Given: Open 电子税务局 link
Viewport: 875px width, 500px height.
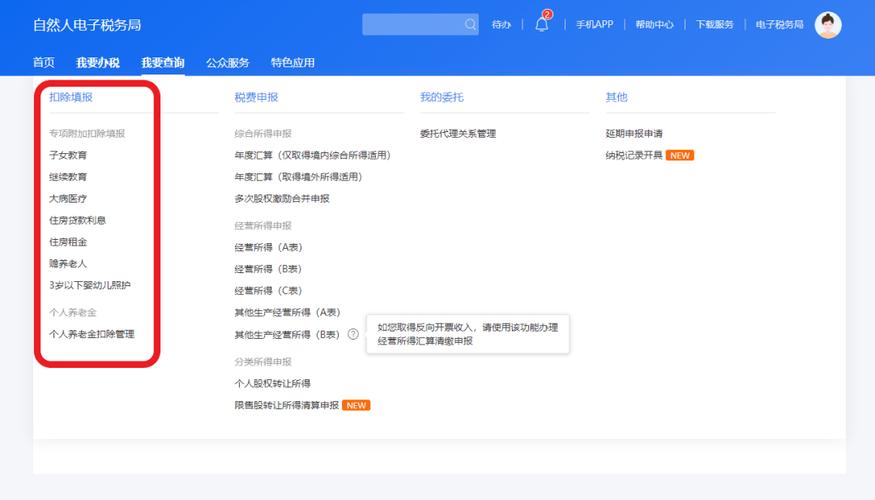Looking at the screenshot, I should (x=780, y=25).
